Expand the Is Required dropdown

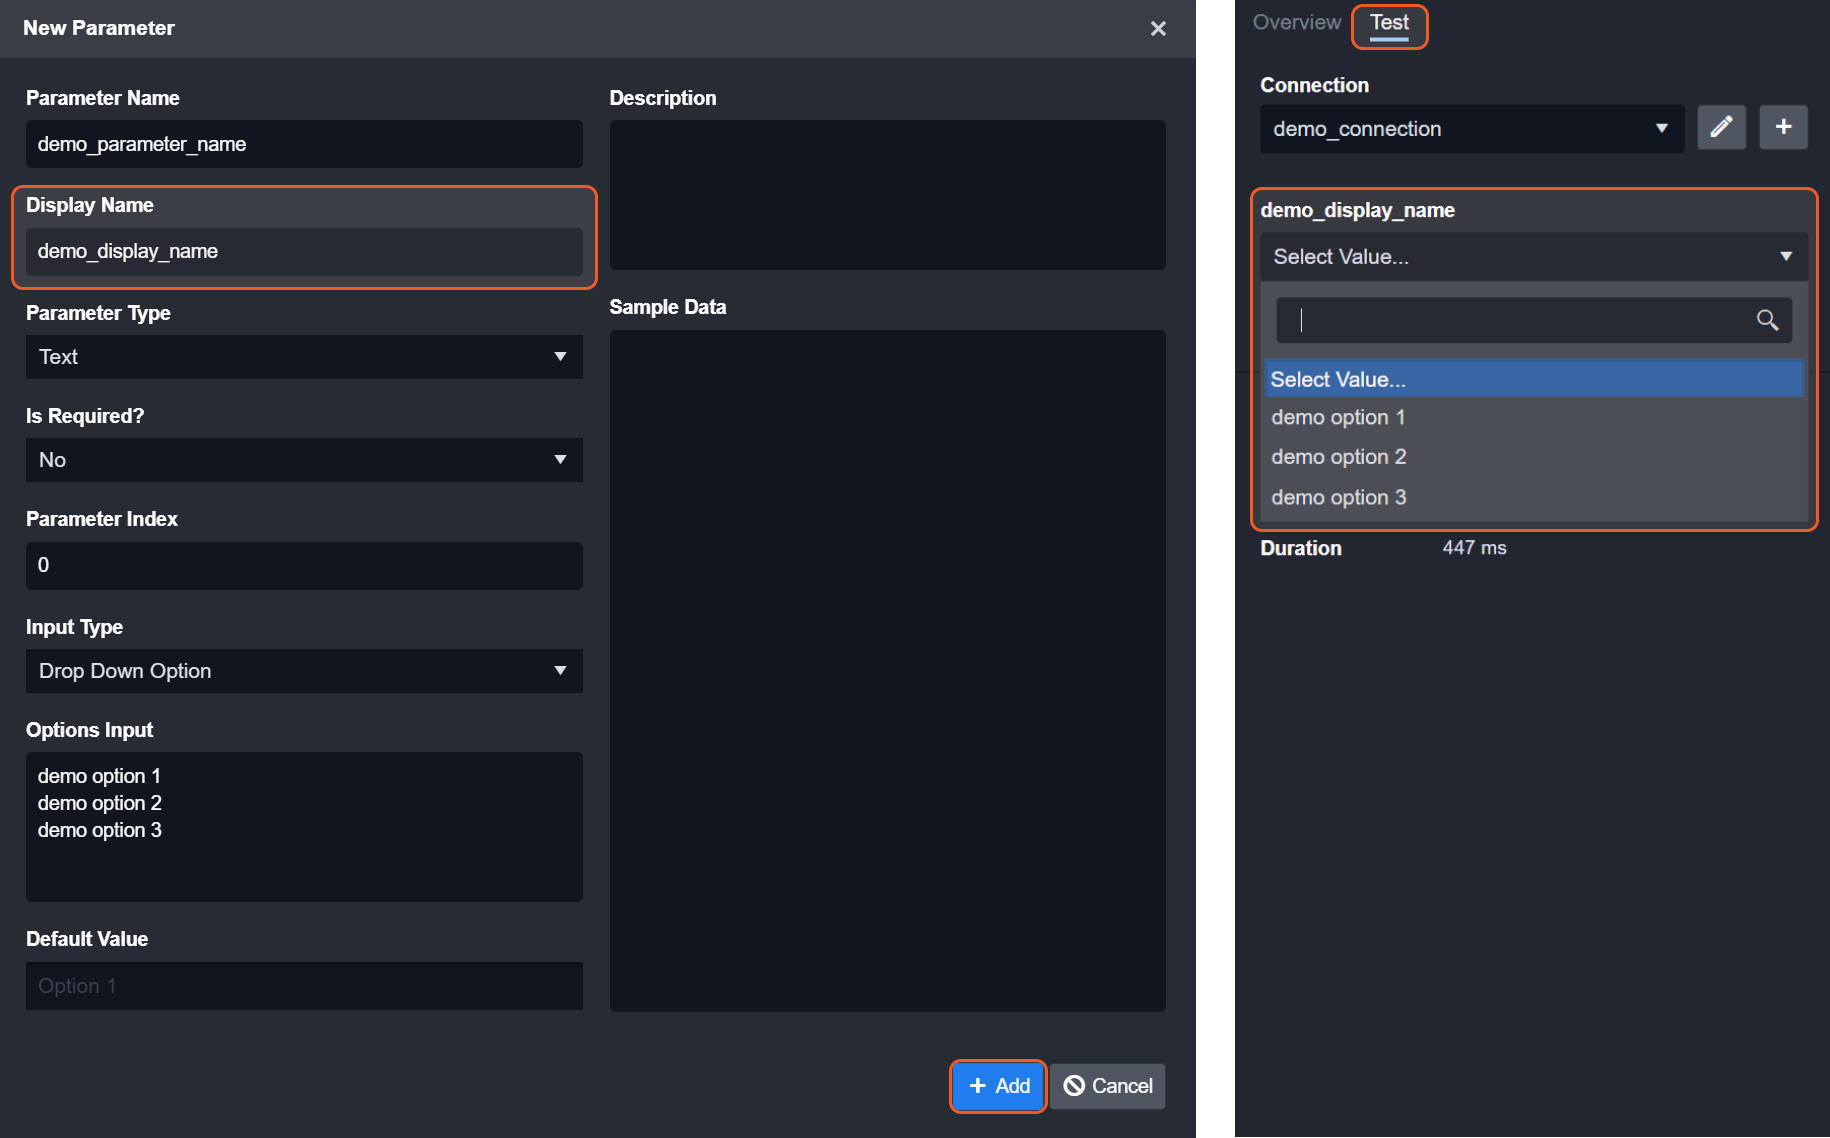click(x=304, y=460)
